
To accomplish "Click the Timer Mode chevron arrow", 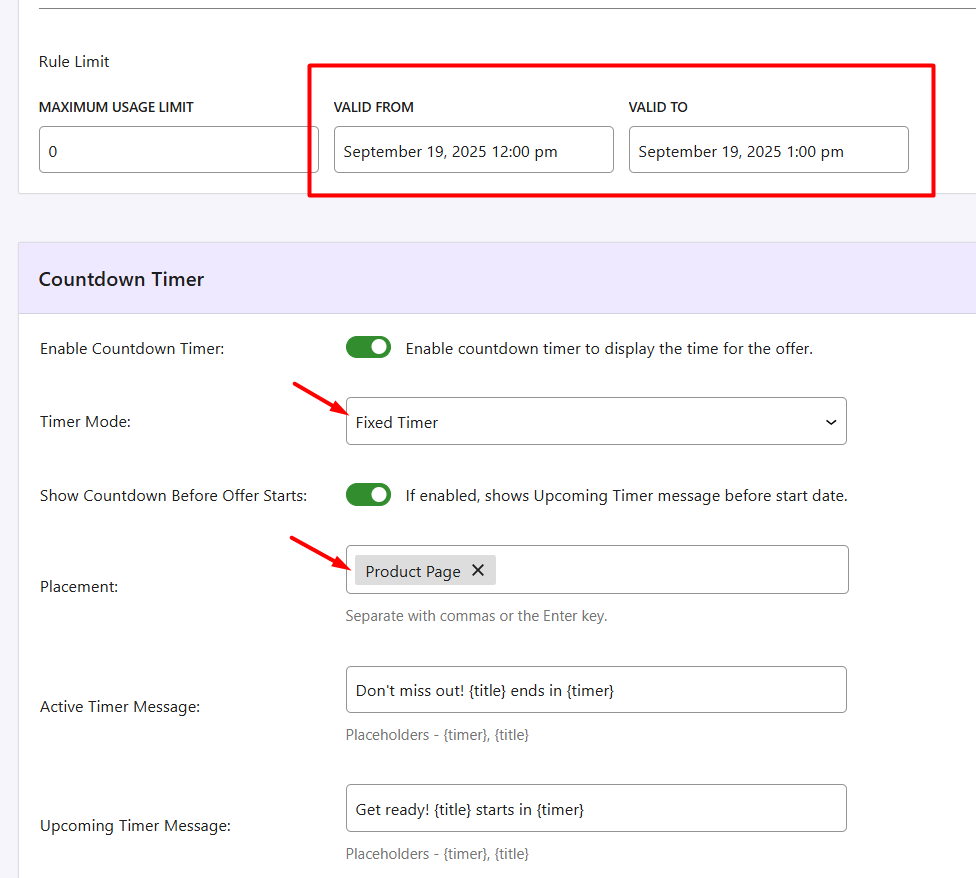I will [x=830, y=422].
